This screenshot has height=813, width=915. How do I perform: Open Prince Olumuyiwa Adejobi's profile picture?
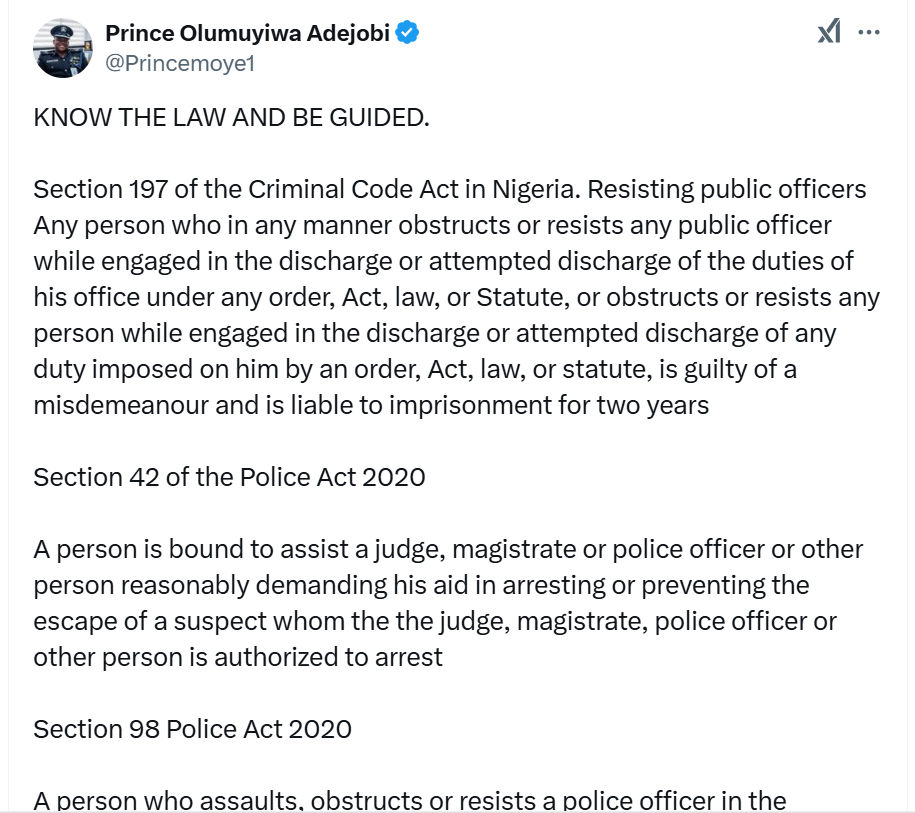(63, 47)
